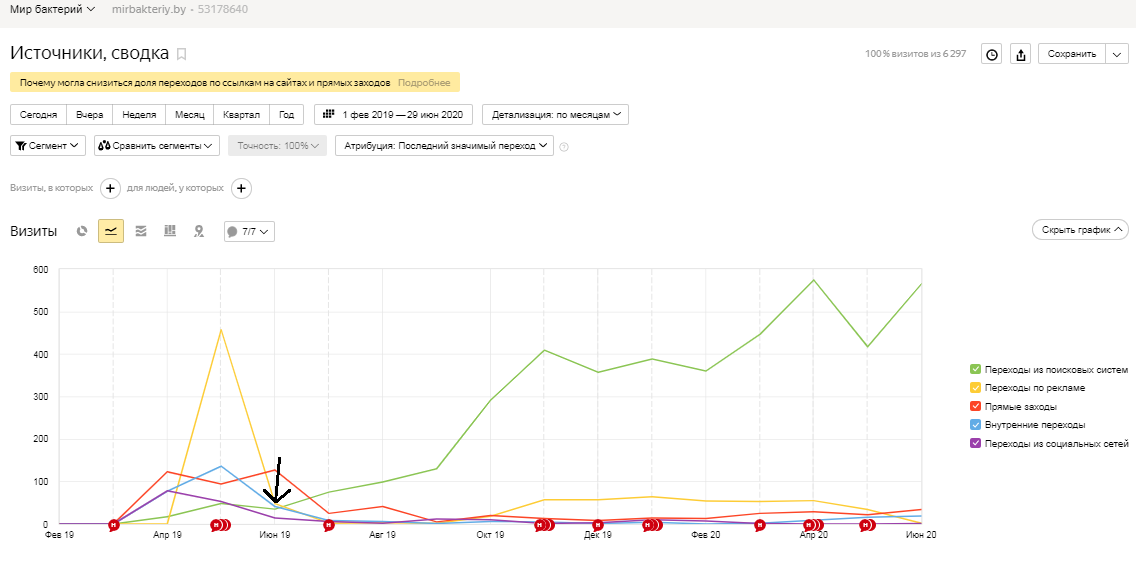Toggle Переходы из социальных сетей legend checkbox

[x=975, y=443]
